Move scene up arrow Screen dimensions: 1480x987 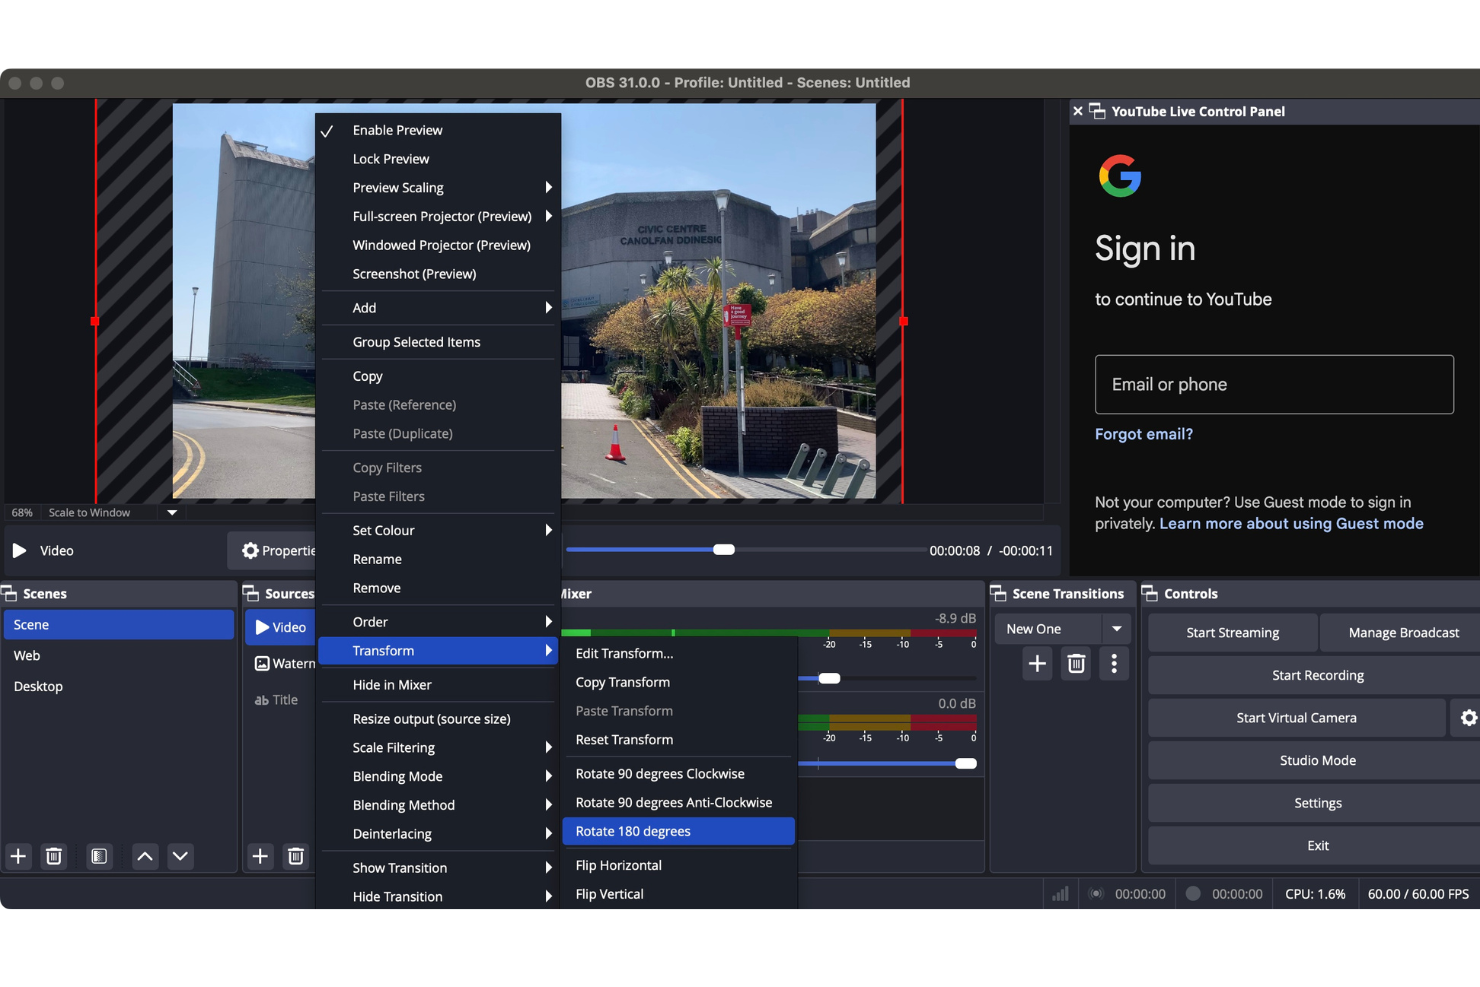(145, 856)
